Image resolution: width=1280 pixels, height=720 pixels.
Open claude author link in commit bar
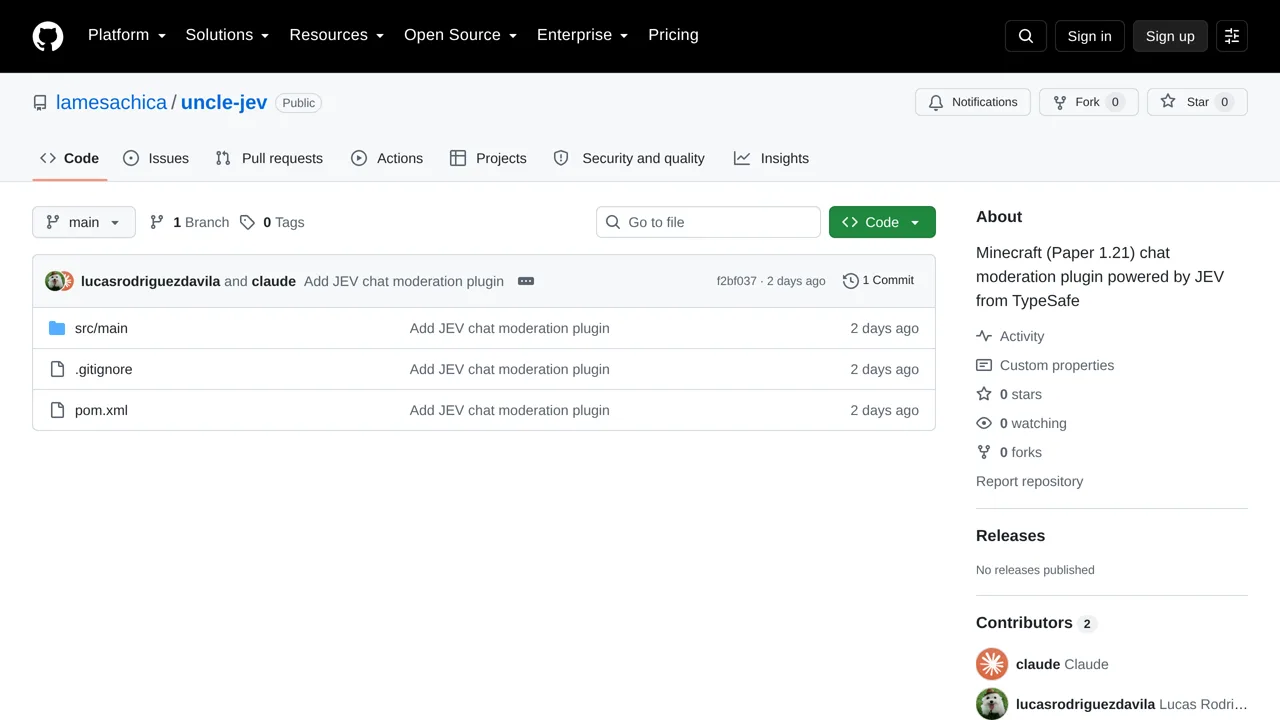(x=274, y=281)
